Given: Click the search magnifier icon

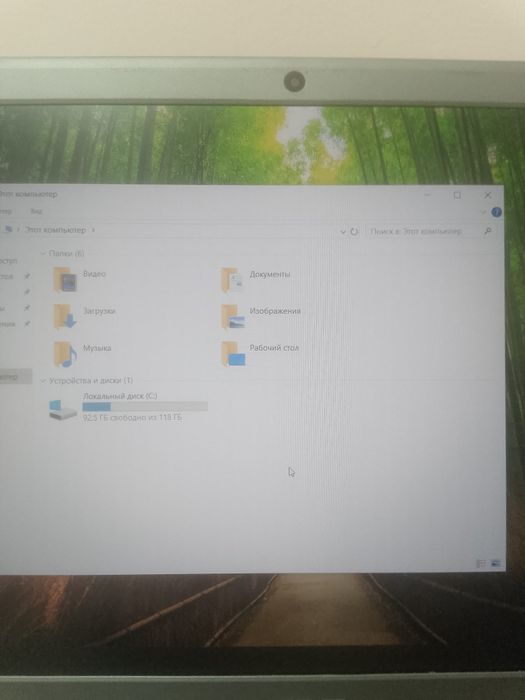Looking at the screenshot, I should [x=488, y=231].
